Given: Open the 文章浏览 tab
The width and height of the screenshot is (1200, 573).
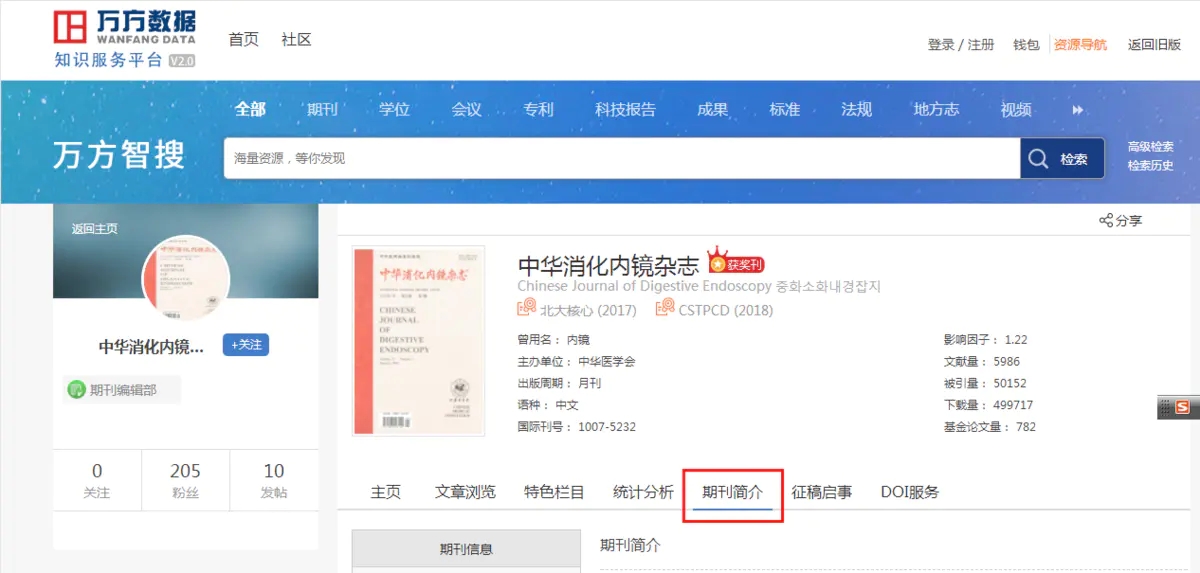Looking at the screenshot, I should point(465,492).
